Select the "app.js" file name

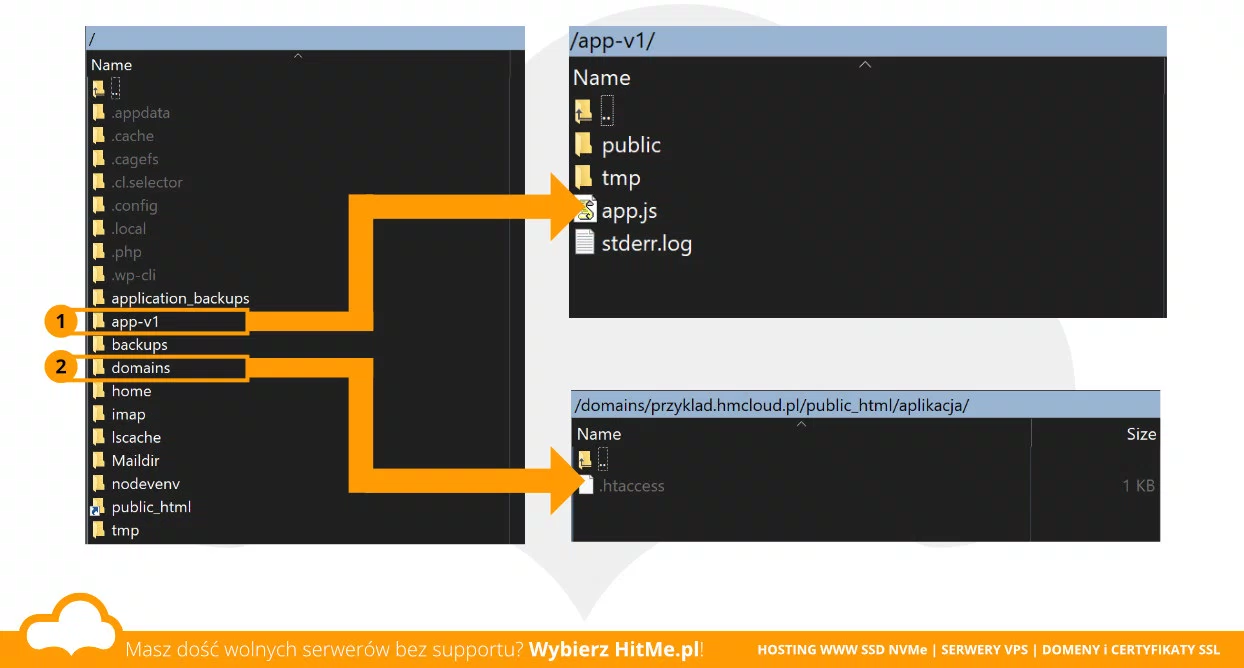pyautogui.click(x=629, y=211)
